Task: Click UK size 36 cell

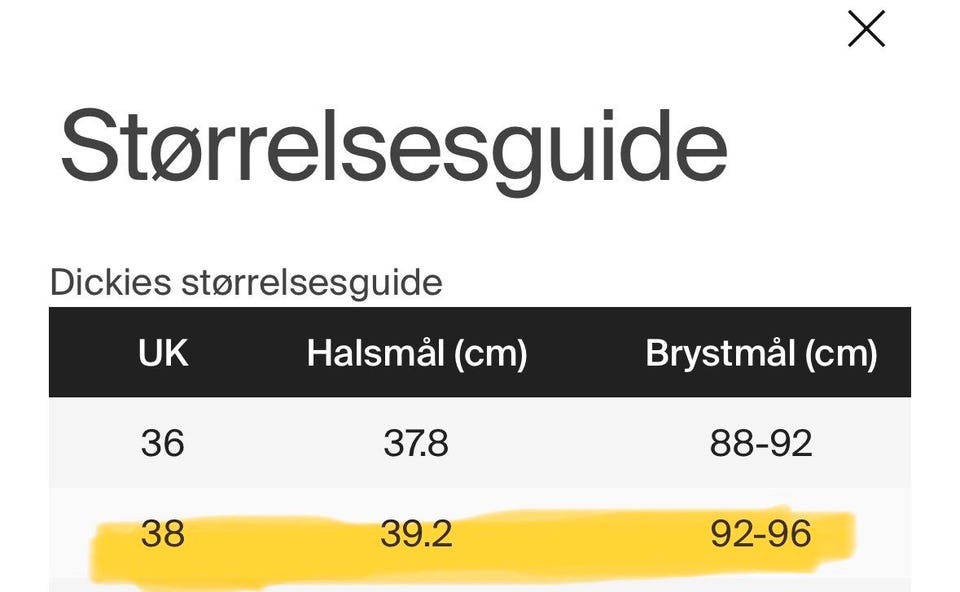Action: click(162, 442)
